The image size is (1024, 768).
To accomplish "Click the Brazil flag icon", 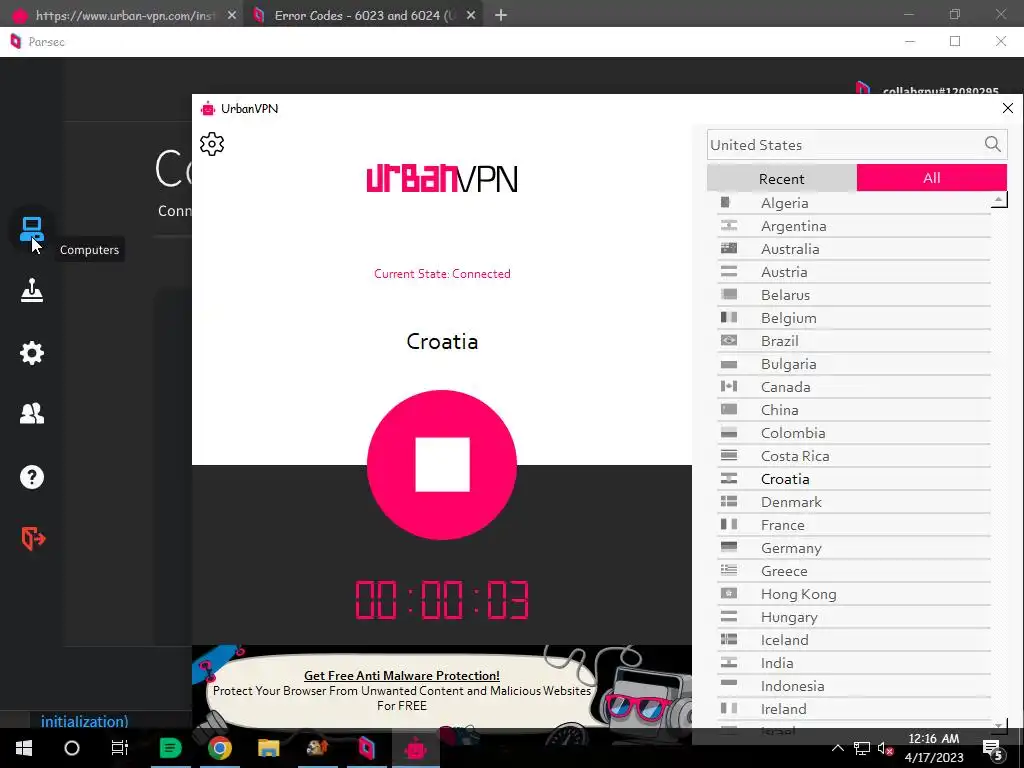I will tap(729, 340).
